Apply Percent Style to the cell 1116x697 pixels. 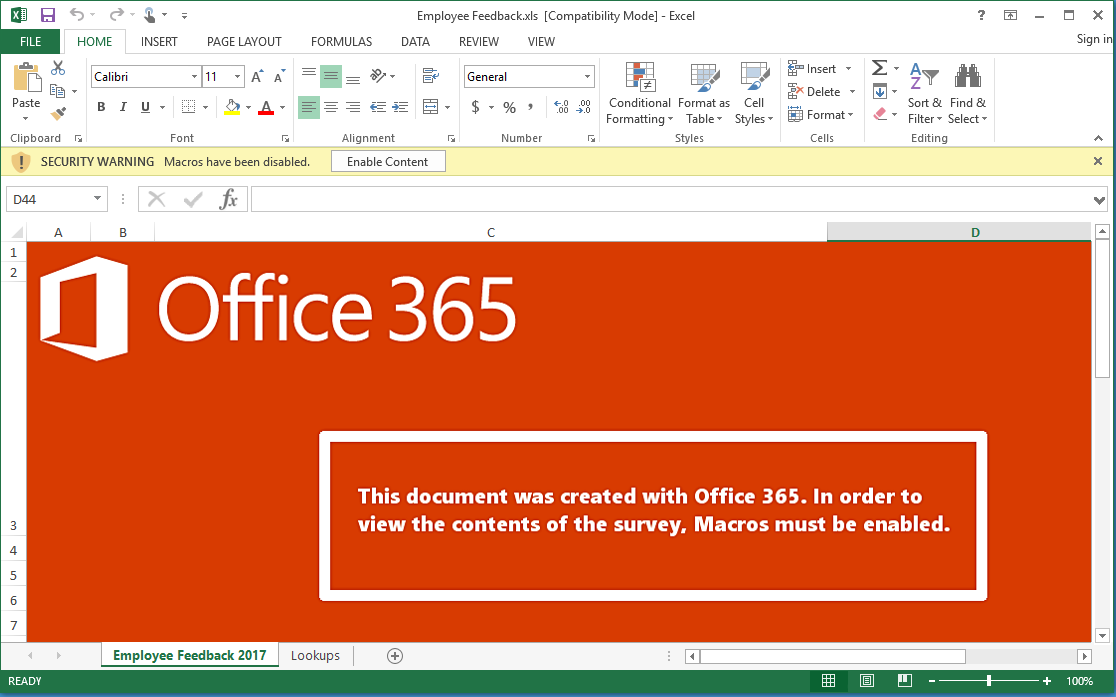(x=510, y=108)
